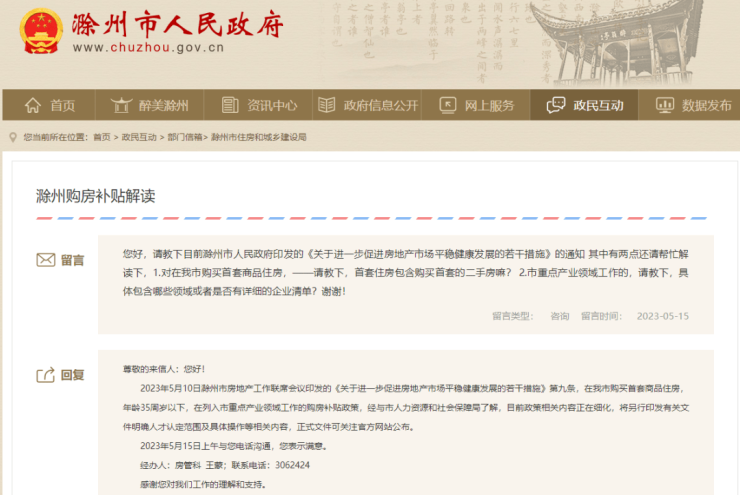Click the message date 2023-05-15
Viewport: 740px width, 495px height.
click(x=663, y=316)
